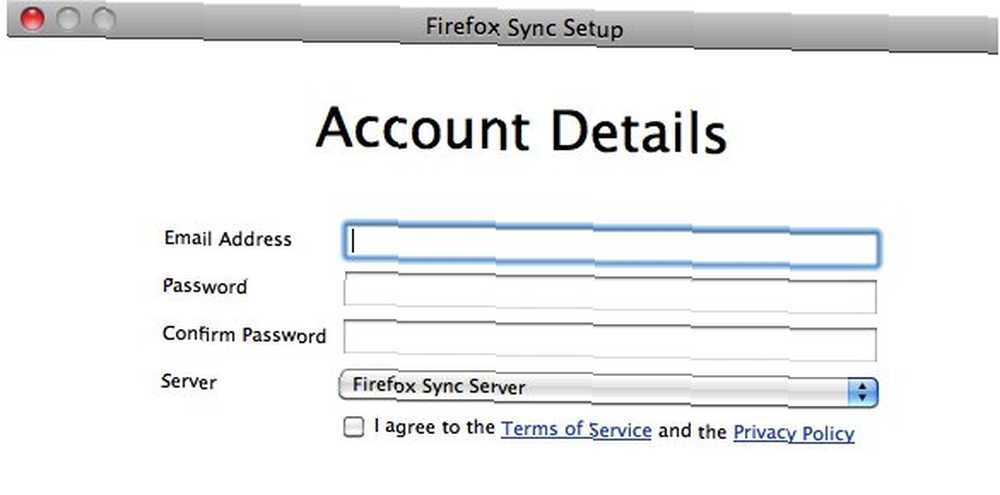This screenshot has height=495, width=1000.
Task: Click the Server label
Action: pyautogui.click(x=189, y=381)
